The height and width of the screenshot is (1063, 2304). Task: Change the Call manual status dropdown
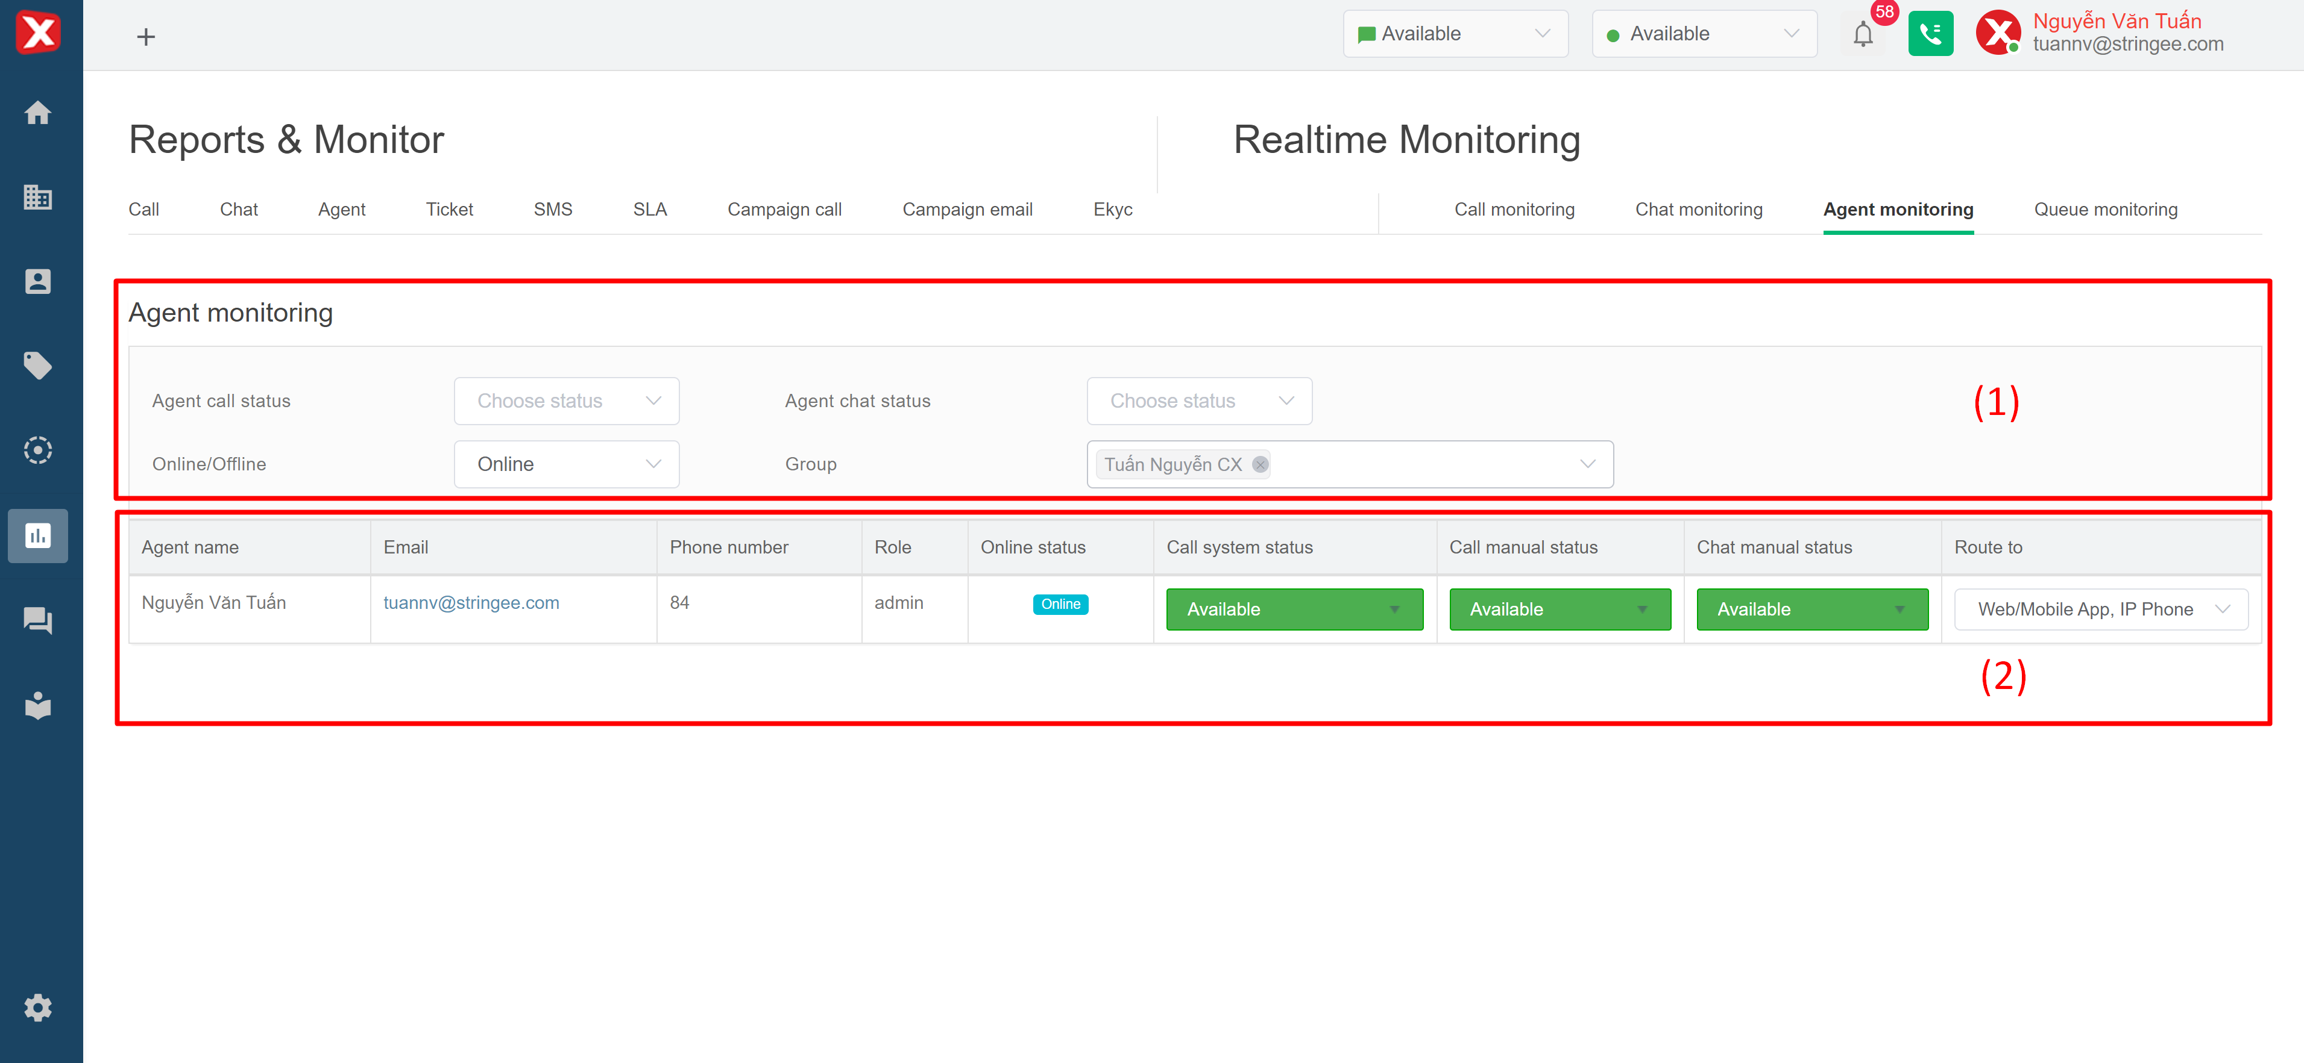click(x=1559, y=609)
